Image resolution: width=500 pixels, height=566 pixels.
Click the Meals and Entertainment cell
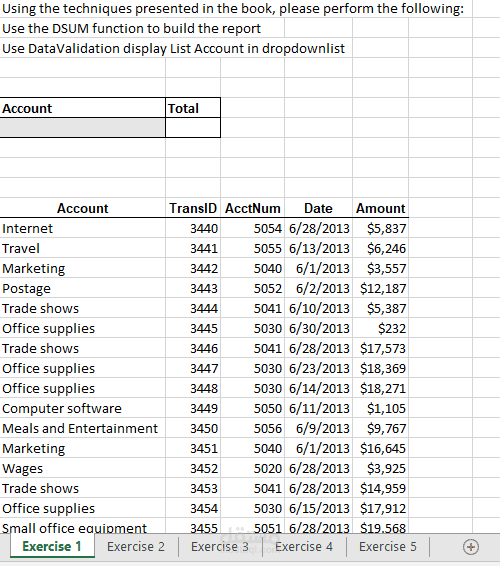[x=82, y=428]
